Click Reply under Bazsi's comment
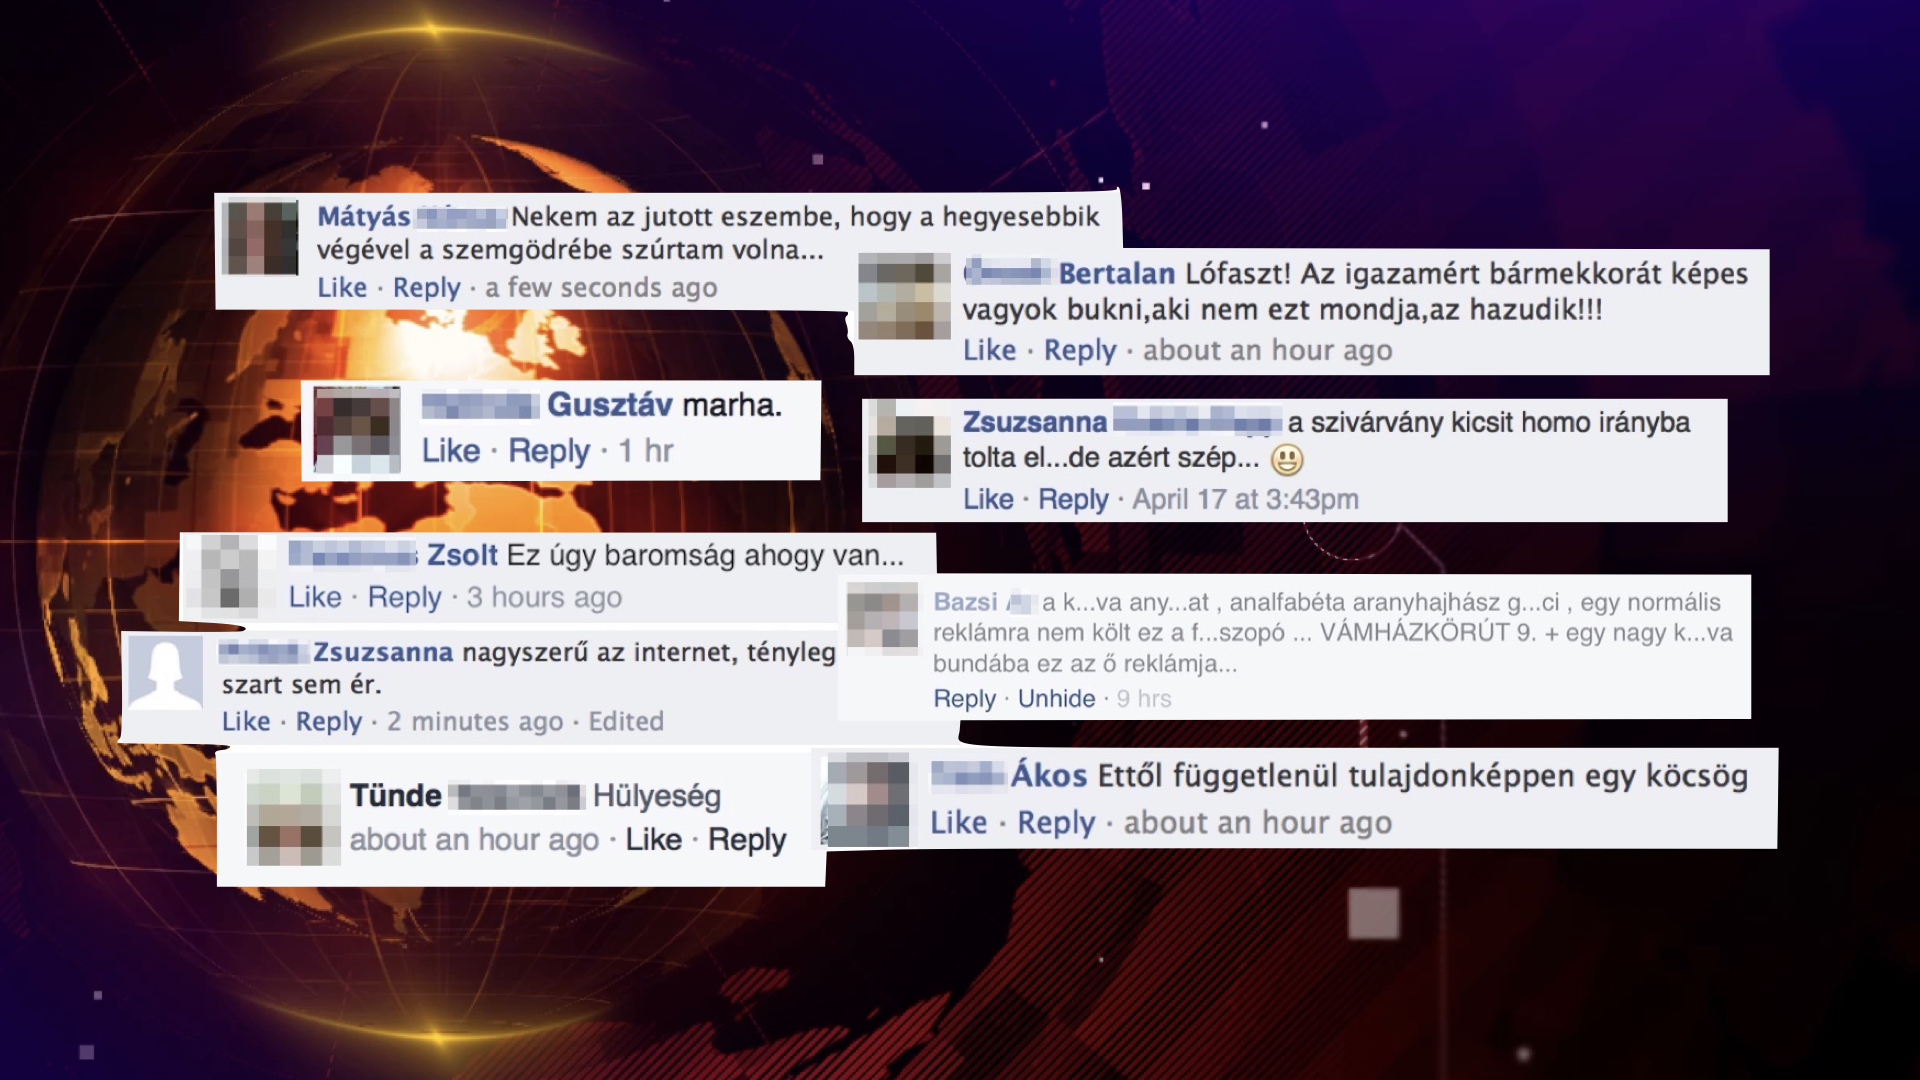1920x1080 pixels. 964,699
